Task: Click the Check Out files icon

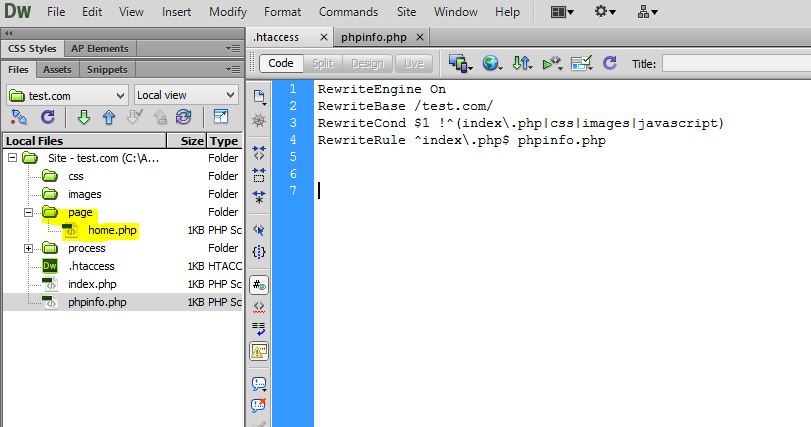Action: pyautogui.click(x=134, y=117)
